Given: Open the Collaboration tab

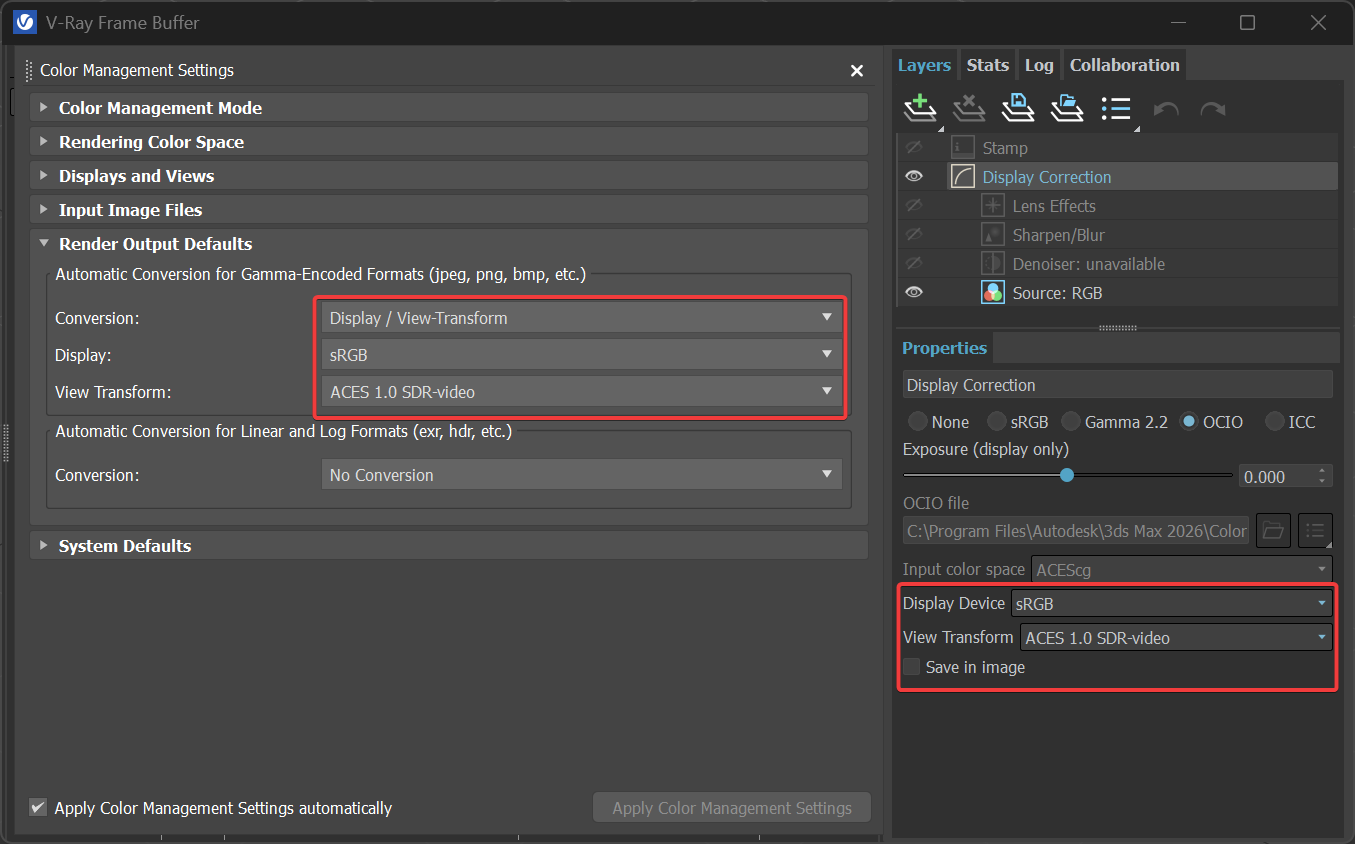Looking at the screenshot, I should (x=1124, y=65).
